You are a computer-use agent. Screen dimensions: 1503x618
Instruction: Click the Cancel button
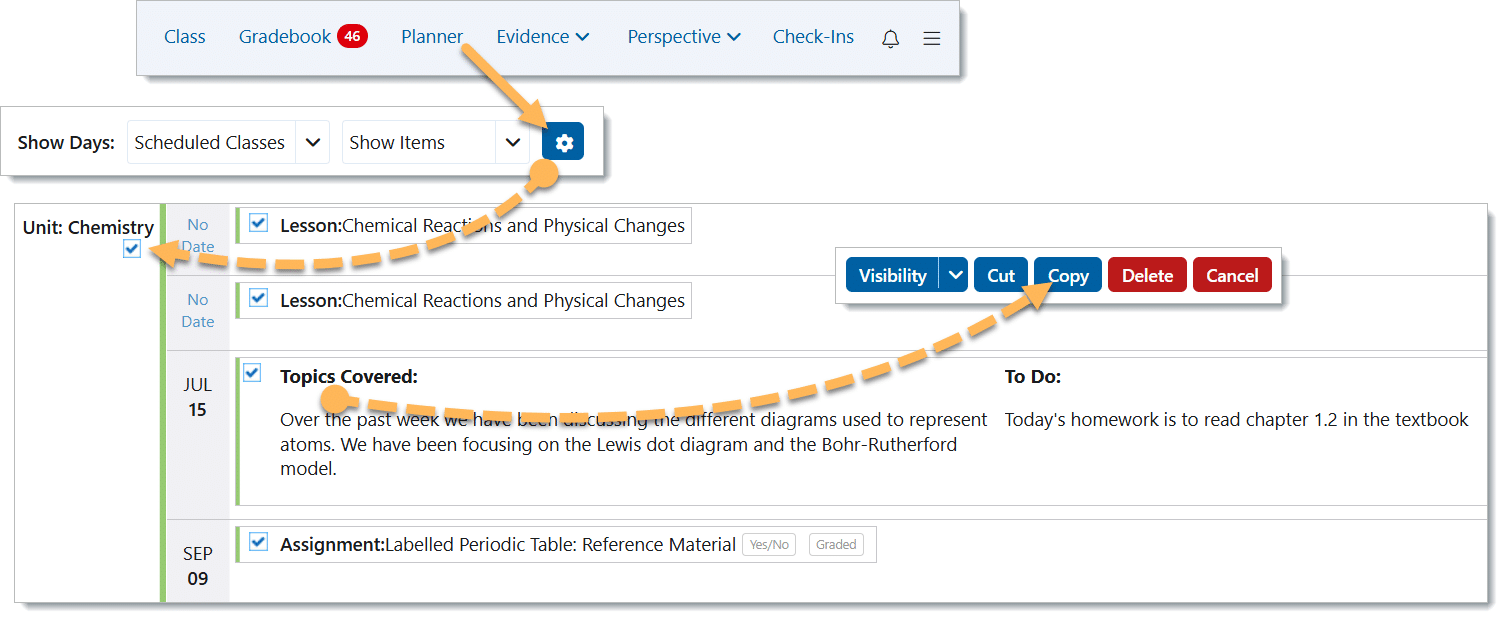tap(1231, 275)
